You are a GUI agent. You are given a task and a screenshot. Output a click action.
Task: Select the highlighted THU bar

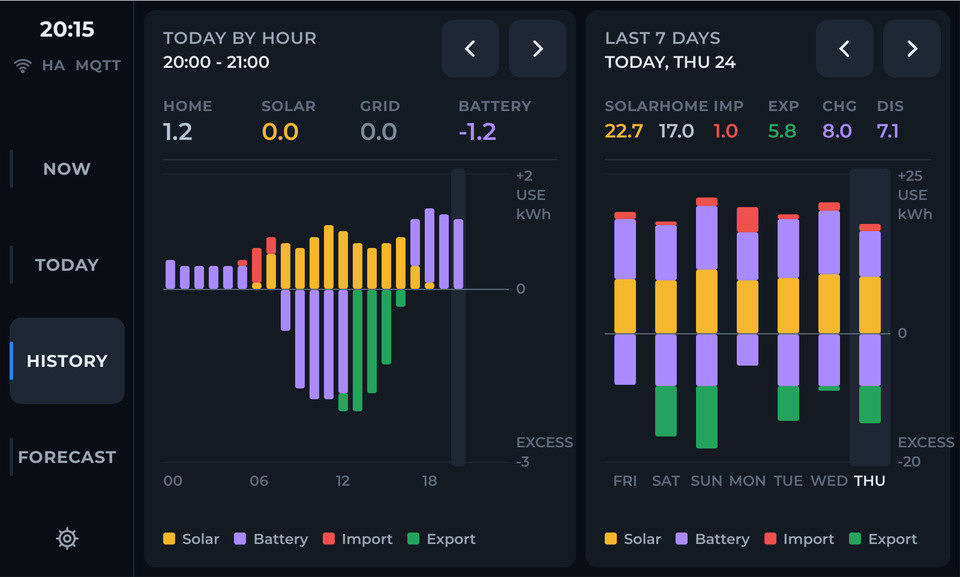(870, 323)
